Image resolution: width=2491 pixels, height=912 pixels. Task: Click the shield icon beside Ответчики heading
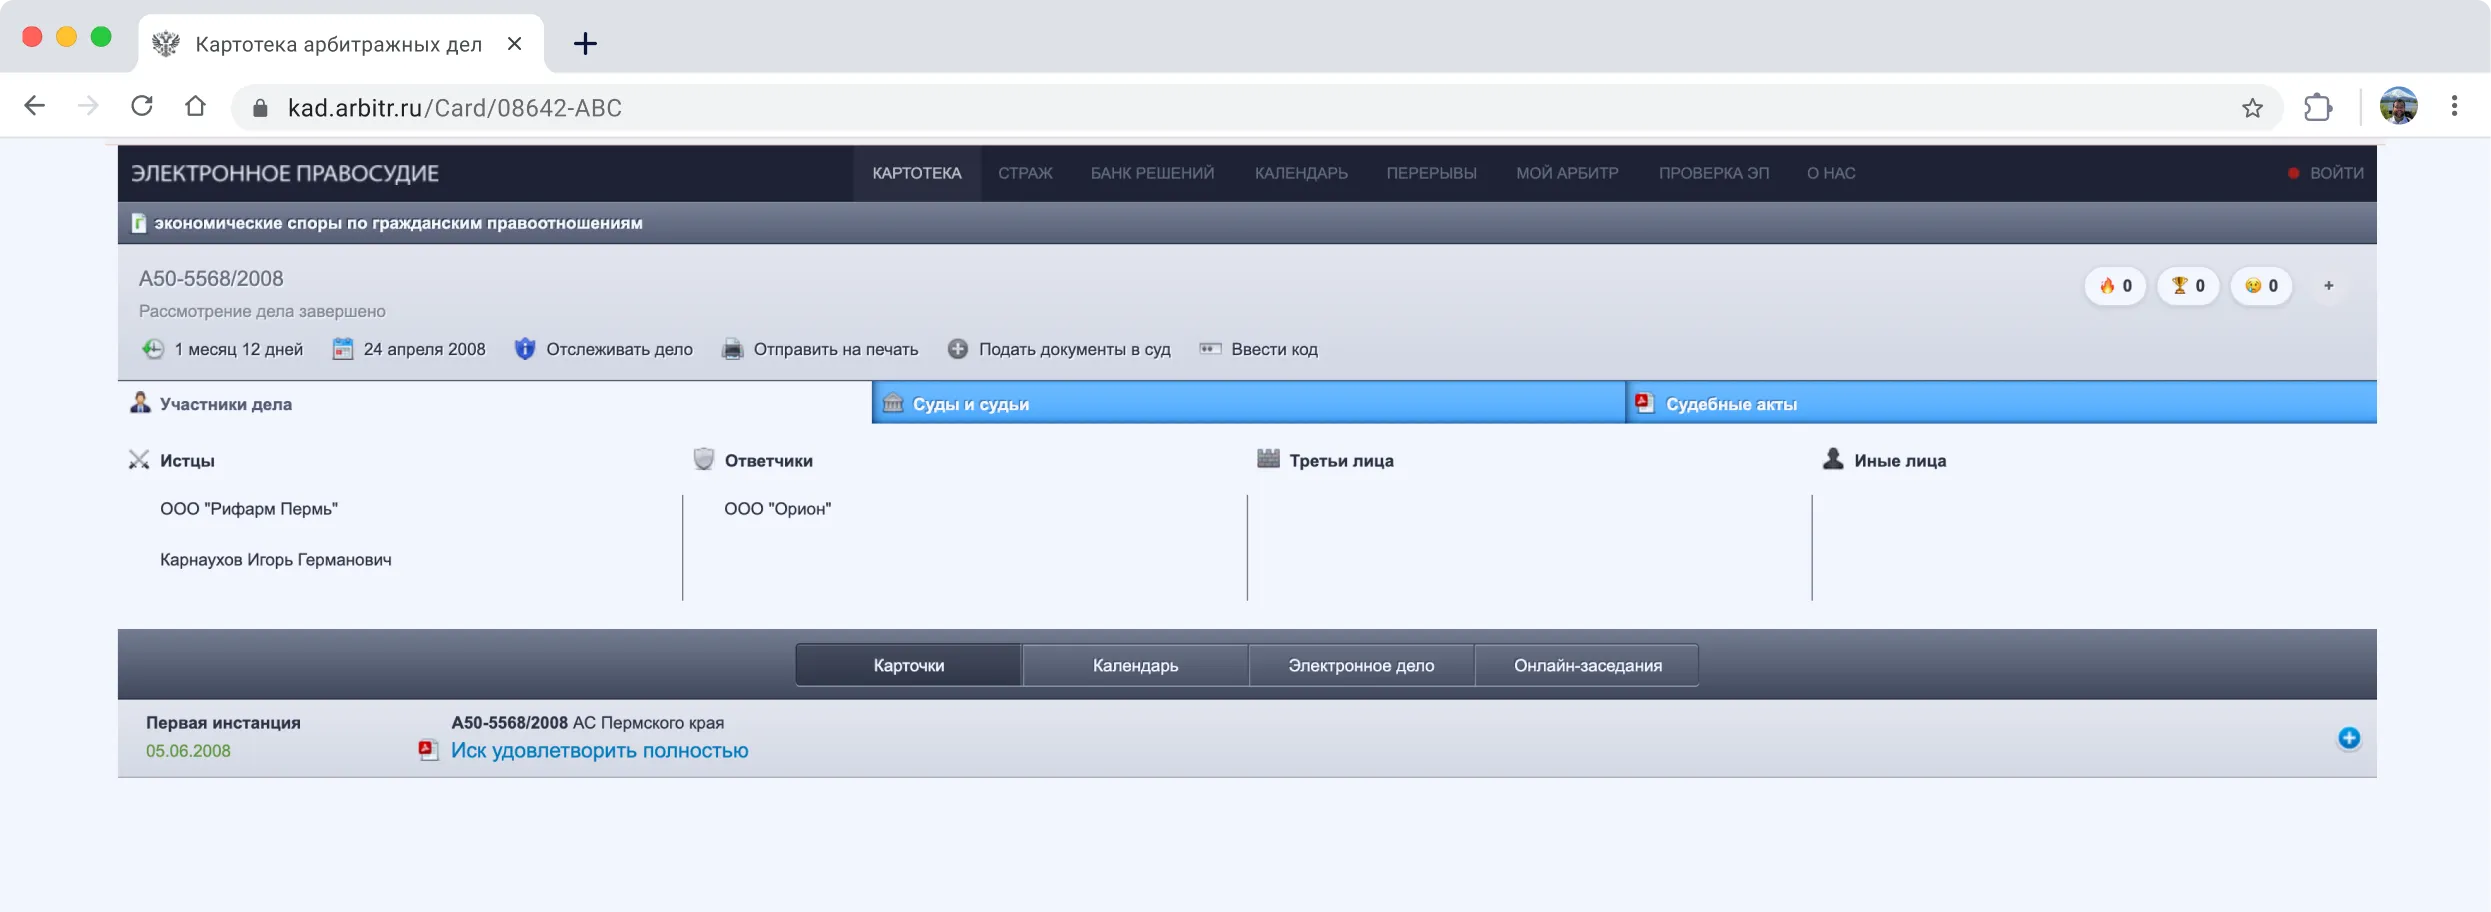[703, 459]
